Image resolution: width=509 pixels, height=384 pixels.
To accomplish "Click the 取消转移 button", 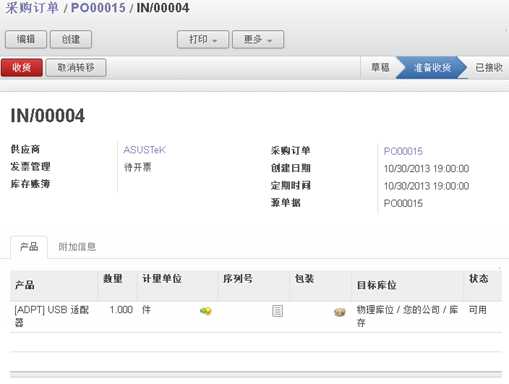I will 76,68.
